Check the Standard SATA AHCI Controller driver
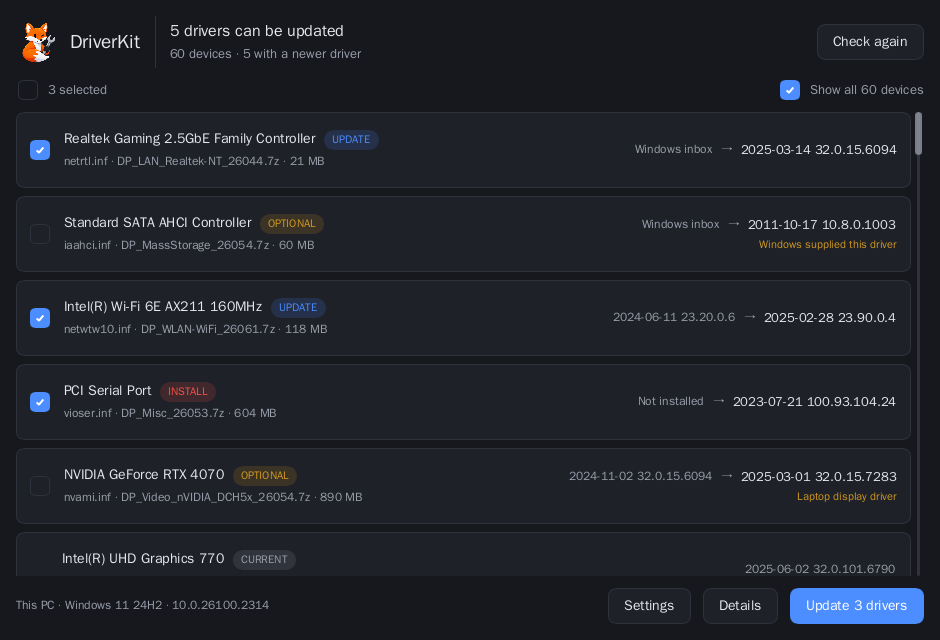 point(40,234)
